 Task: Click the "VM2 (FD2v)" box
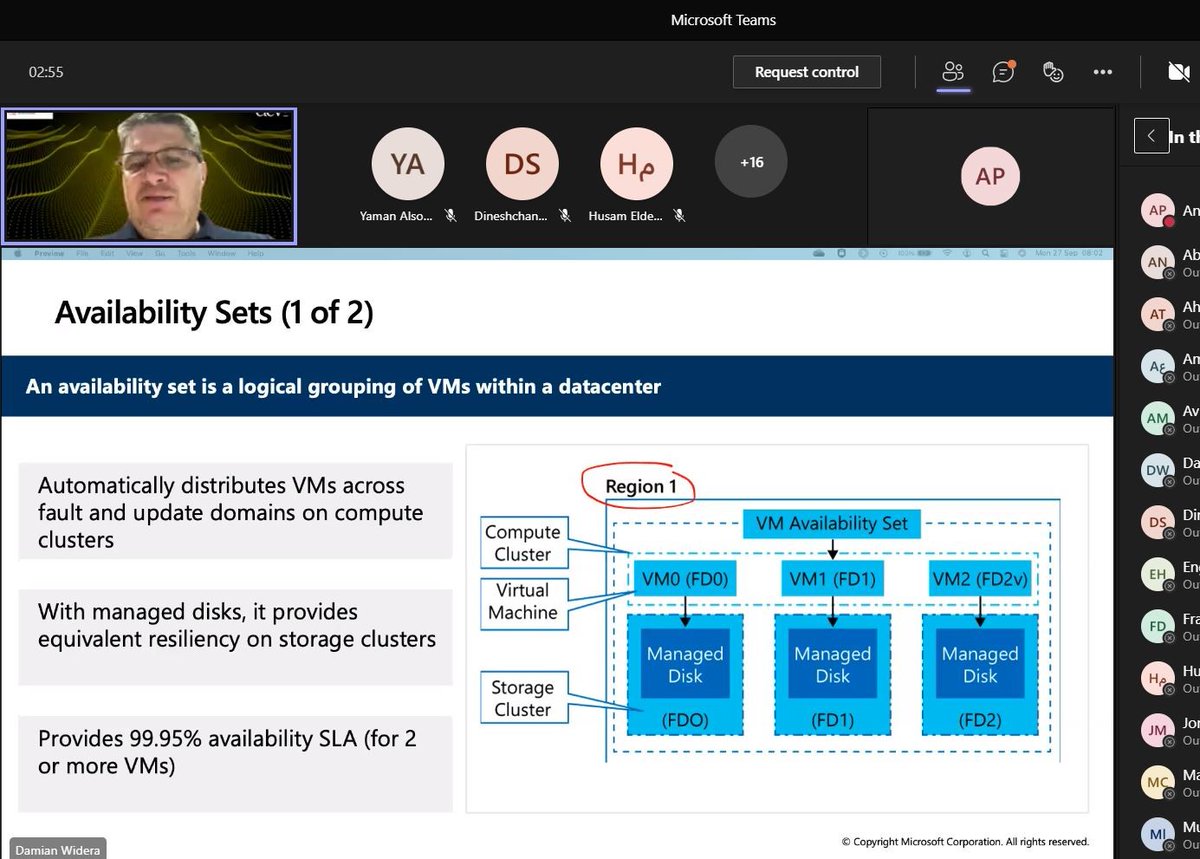(x=980, y=578)
